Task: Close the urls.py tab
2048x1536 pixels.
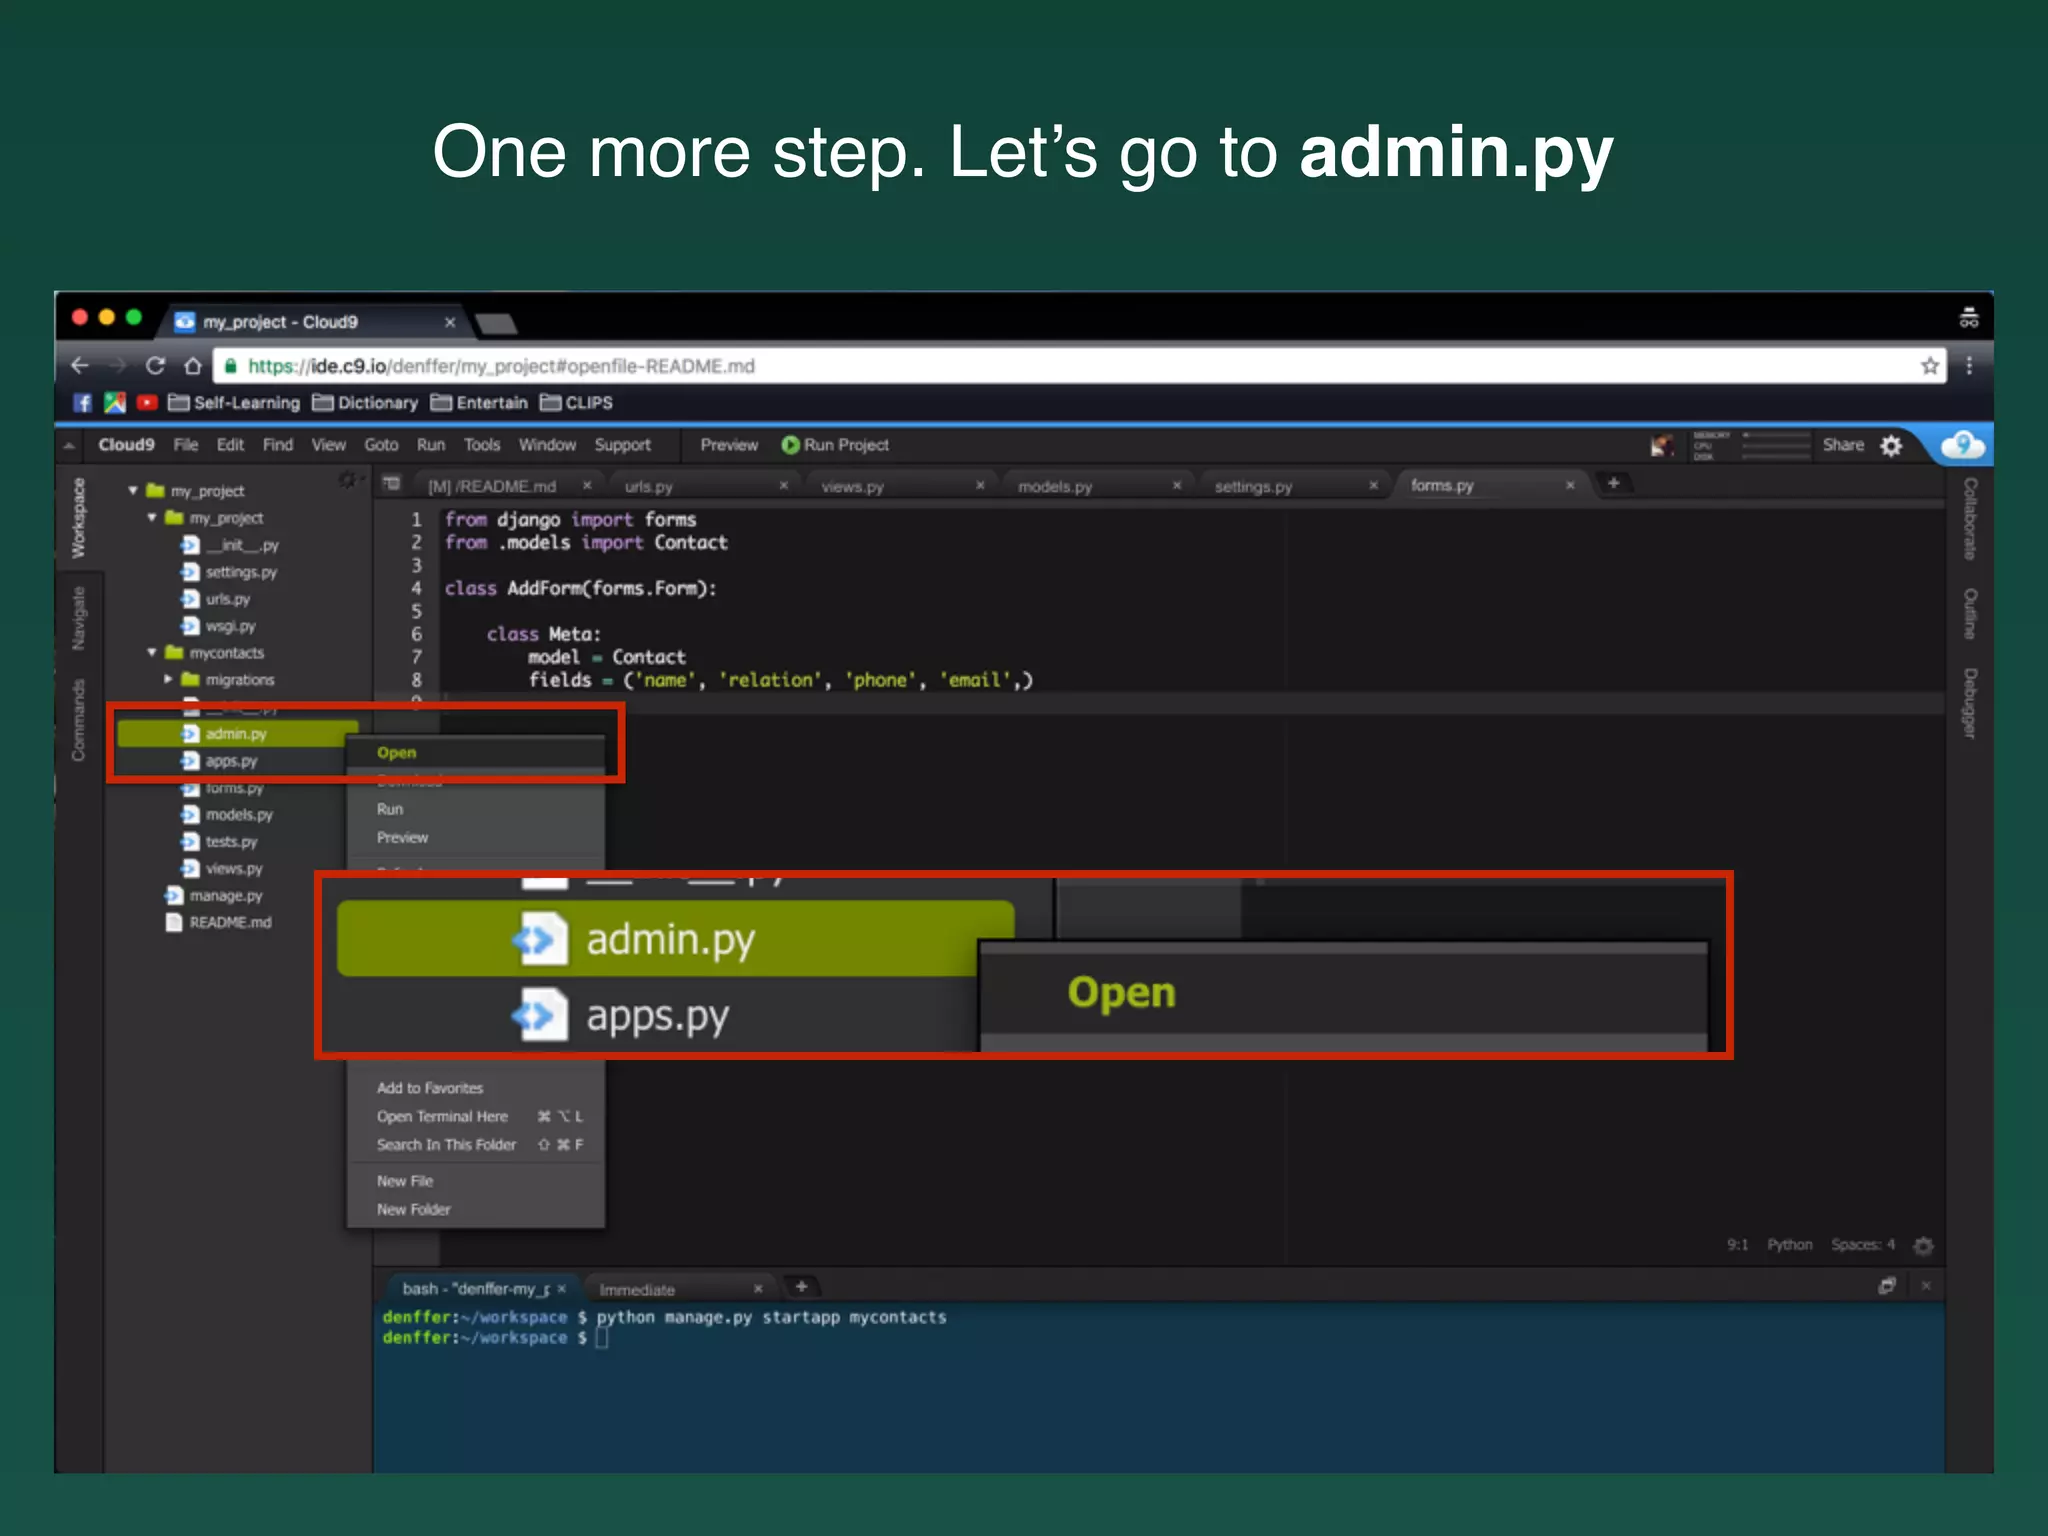Action: coord(783,486)
